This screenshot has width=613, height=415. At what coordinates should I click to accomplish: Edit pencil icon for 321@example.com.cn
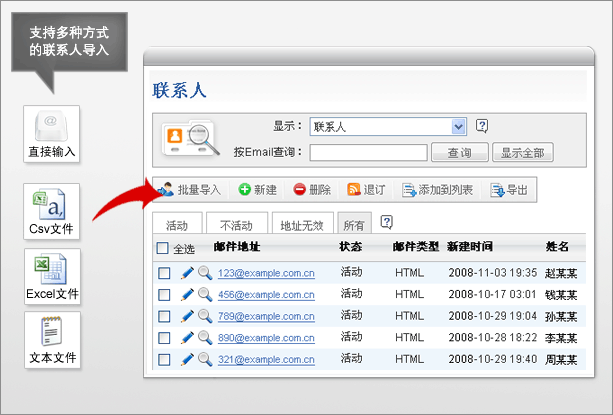point(187,359)
